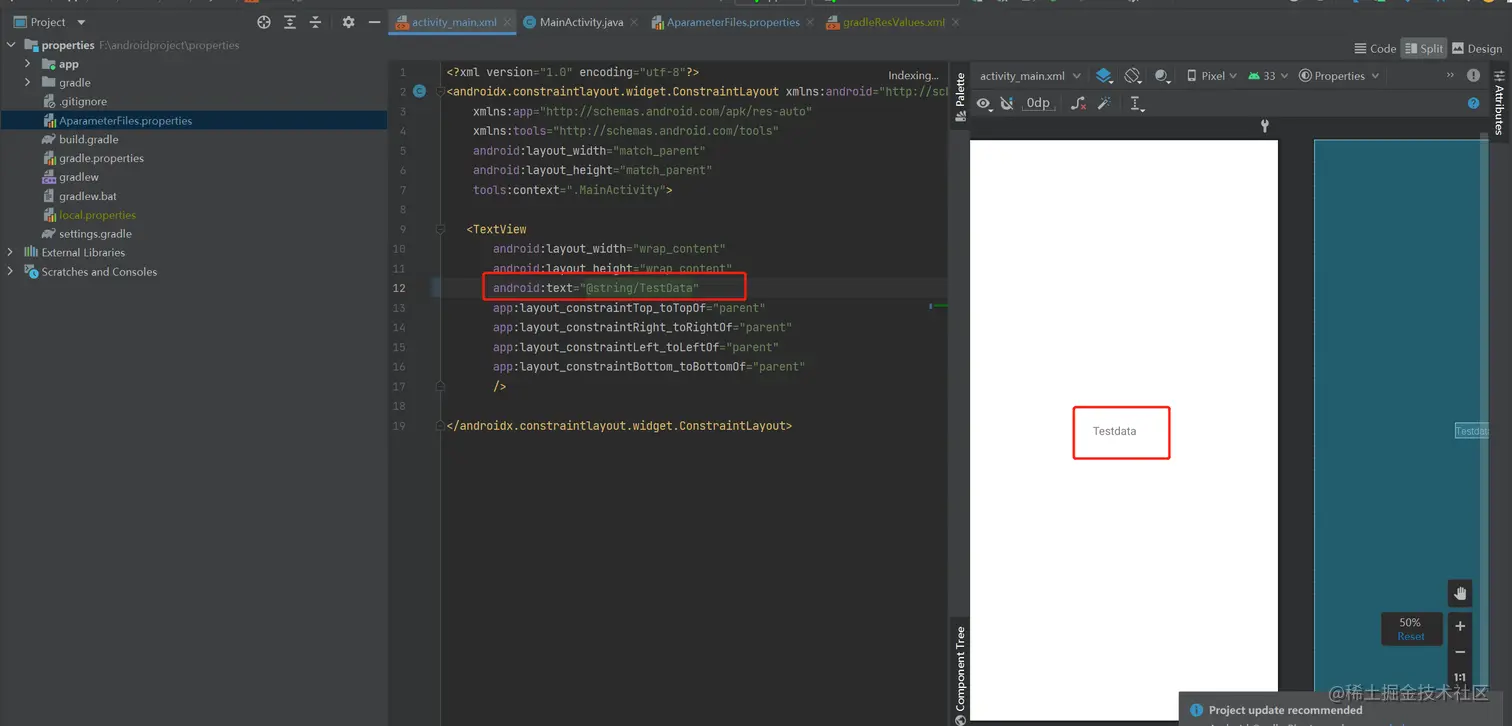
Task: Expand the app folder
Action: (x=28, y=64)
